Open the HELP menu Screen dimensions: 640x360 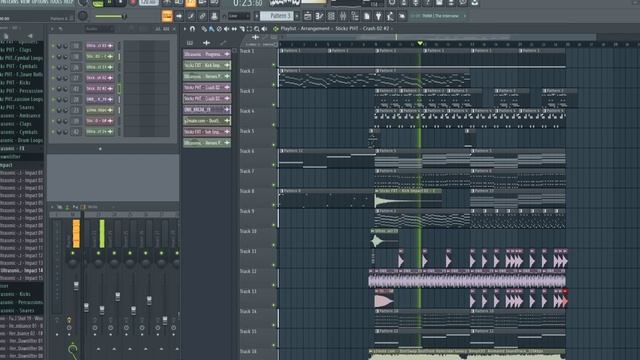(x=69, y=2)
